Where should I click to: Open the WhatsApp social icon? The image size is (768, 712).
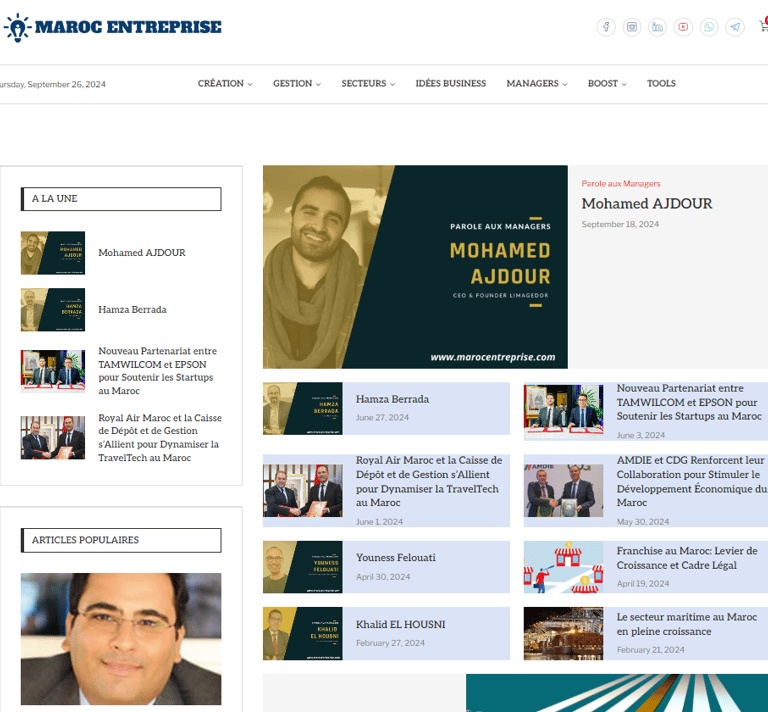coord(709,27)
